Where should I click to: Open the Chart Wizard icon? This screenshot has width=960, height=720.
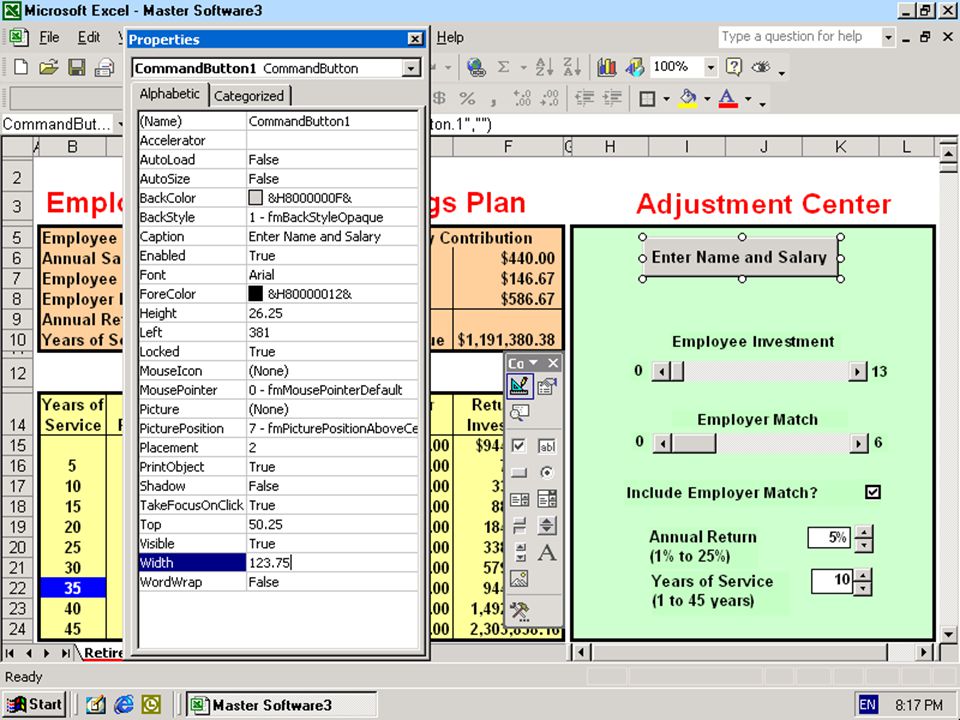607,67
